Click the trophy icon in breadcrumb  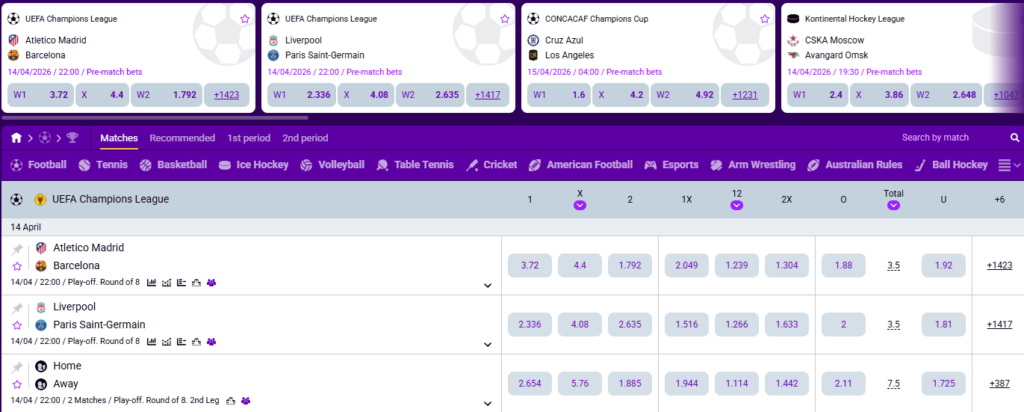72,138
